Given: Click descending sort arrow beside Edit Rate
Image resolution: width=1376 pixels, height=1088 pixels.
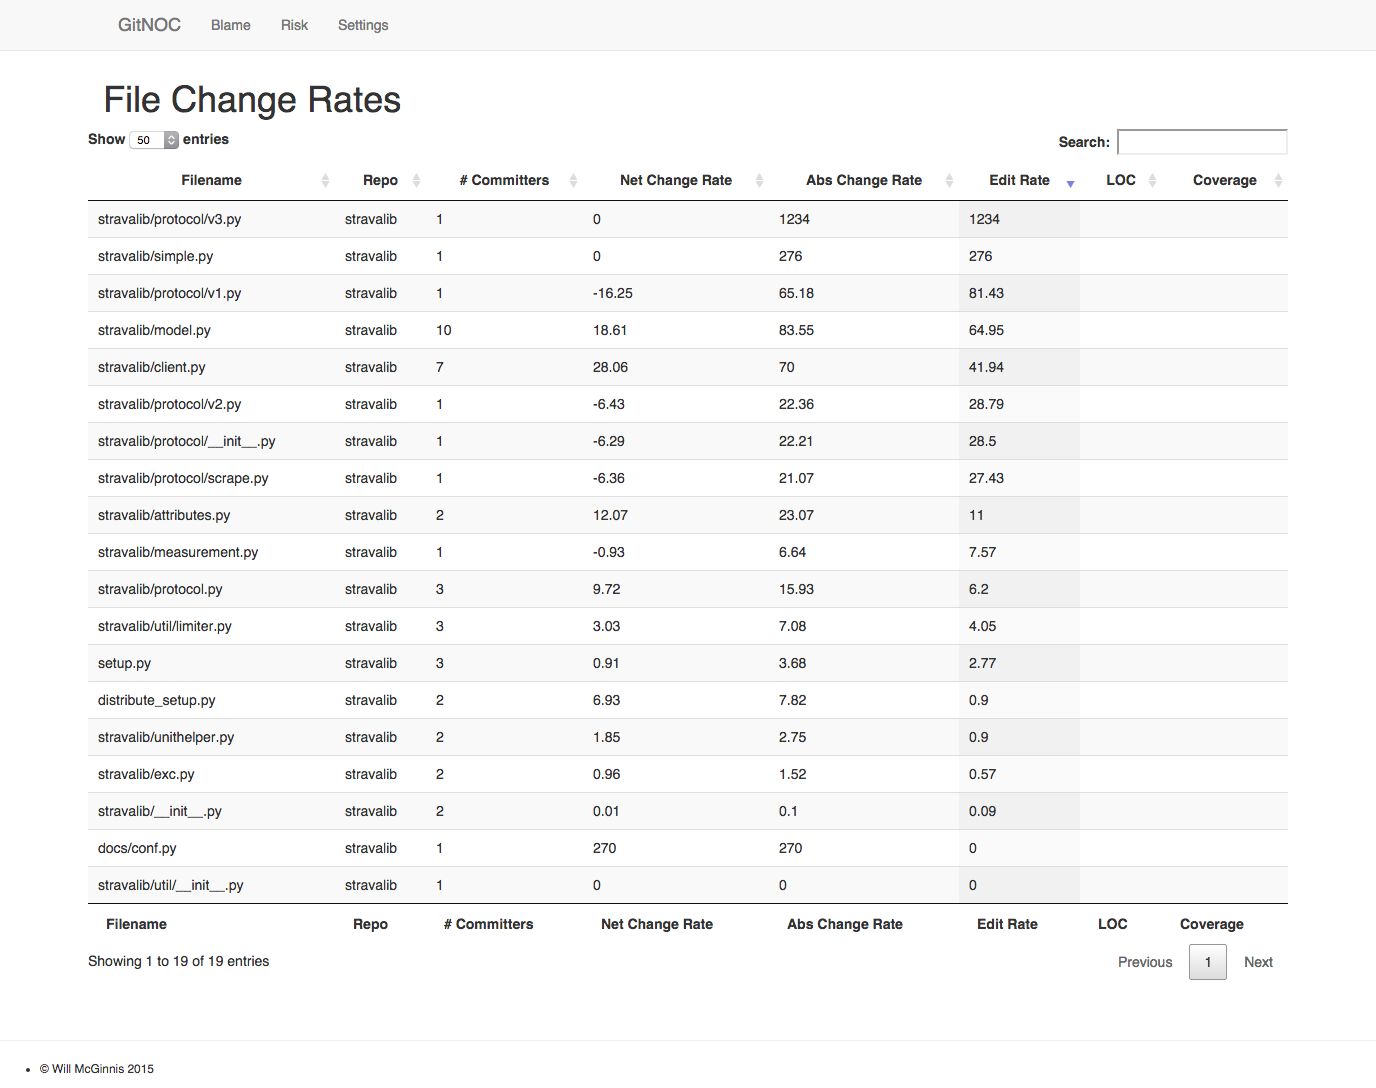Looking at the screenshot, I should tap(1070, 183).
